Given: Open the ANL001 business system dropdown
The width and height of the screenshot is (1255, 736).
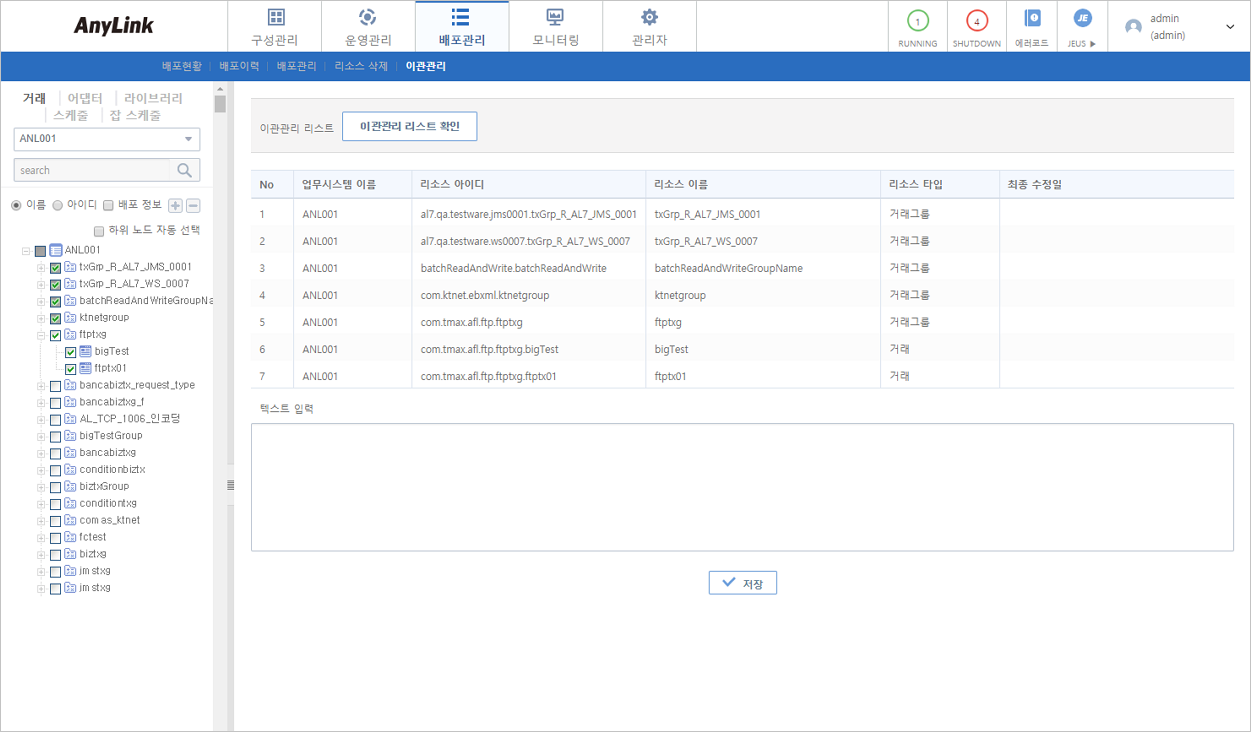Looking at the screenshot, I should point(106,139).
